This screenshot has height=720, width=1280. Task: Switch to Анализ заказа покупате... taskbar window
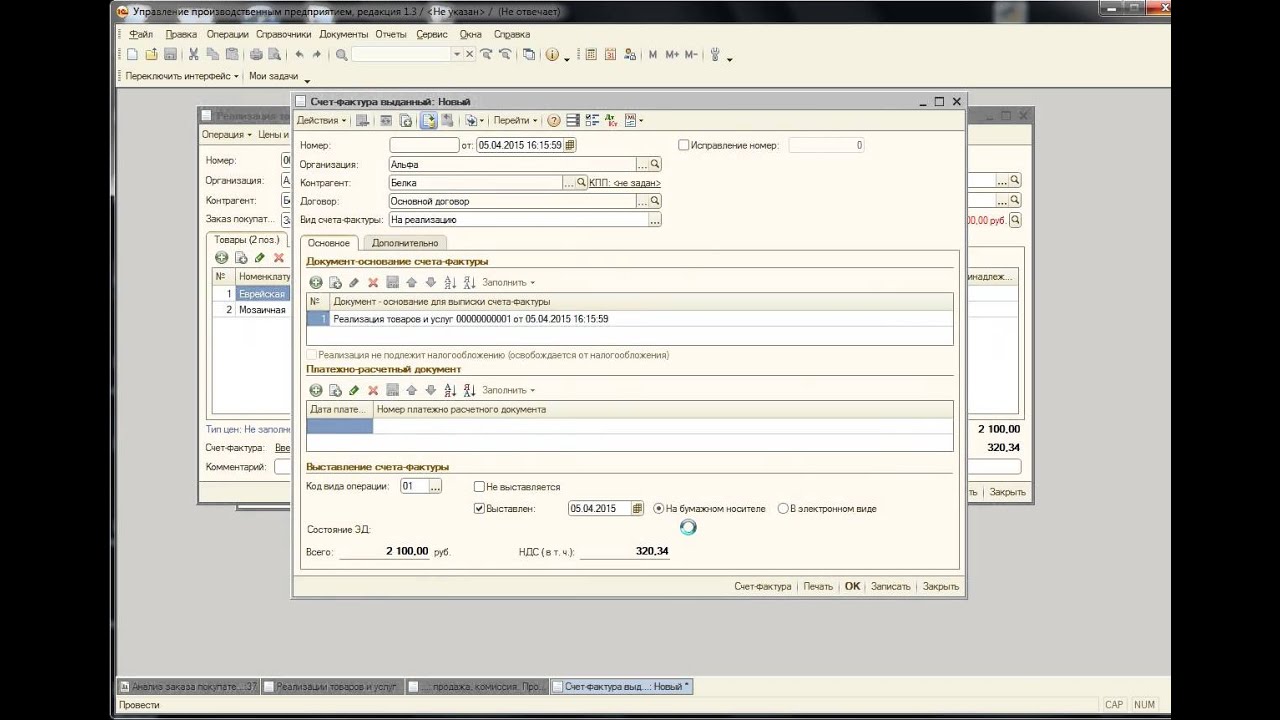point(188,687)
